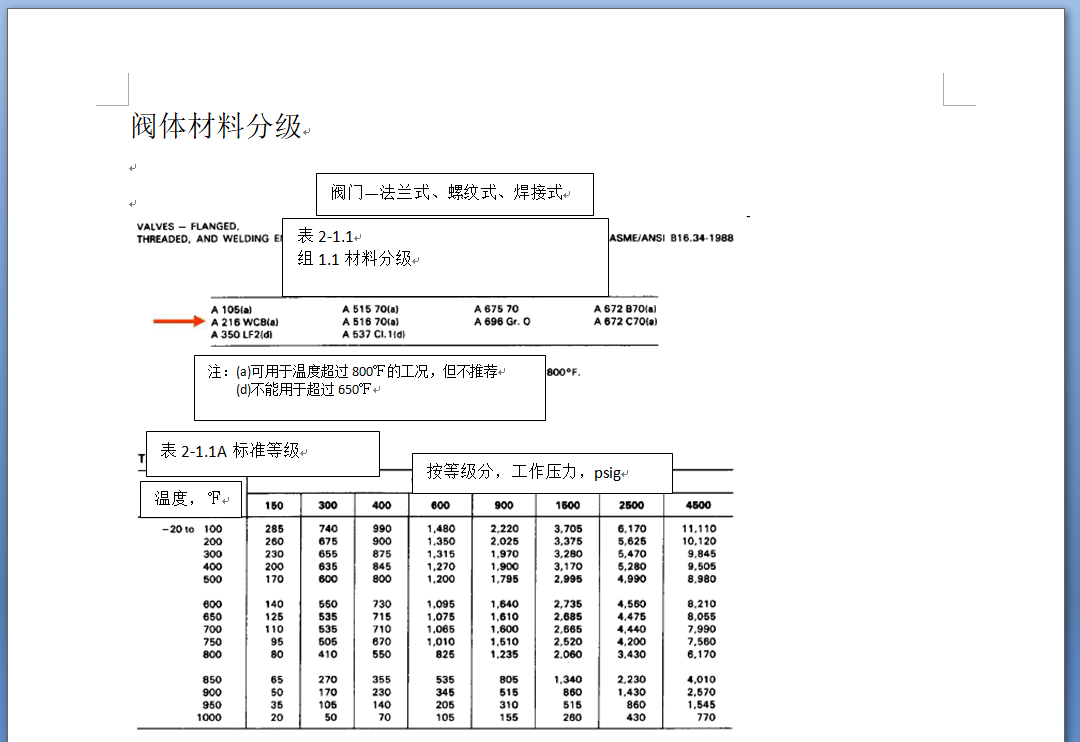Screen dimensions: 1080x742
Task: Click the value 4,560 in the table
Action: [x=632, y=604]
